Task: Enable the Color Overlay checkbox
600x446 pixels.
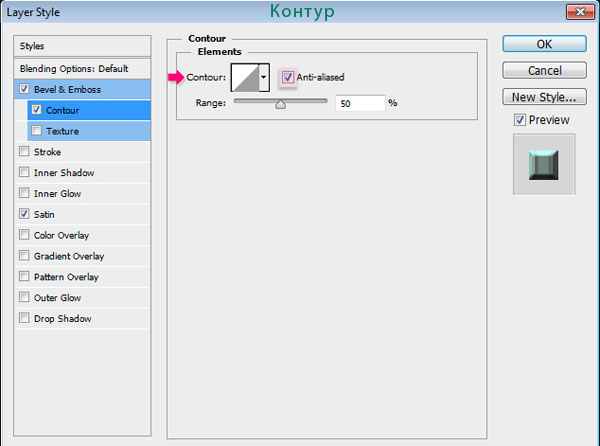Action: coord(24,234)
